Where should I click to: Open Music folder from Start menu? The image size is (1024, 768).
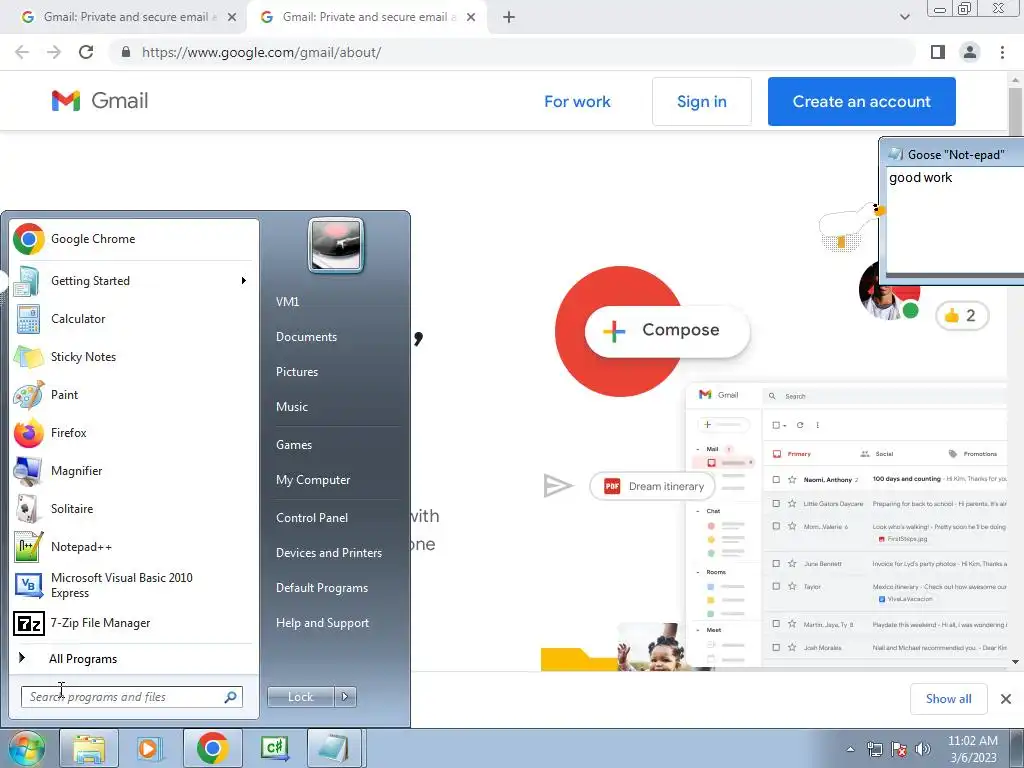(x=292, y=407)
